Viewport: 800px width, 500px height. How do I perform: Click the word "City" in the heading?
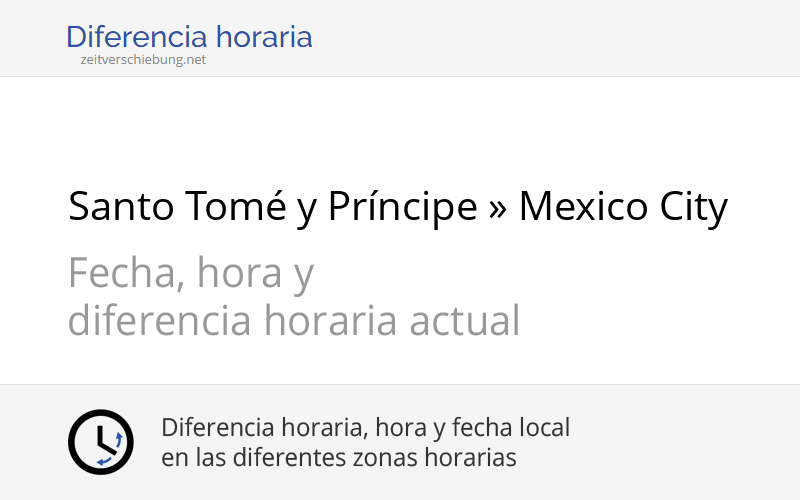pos(692,208)
